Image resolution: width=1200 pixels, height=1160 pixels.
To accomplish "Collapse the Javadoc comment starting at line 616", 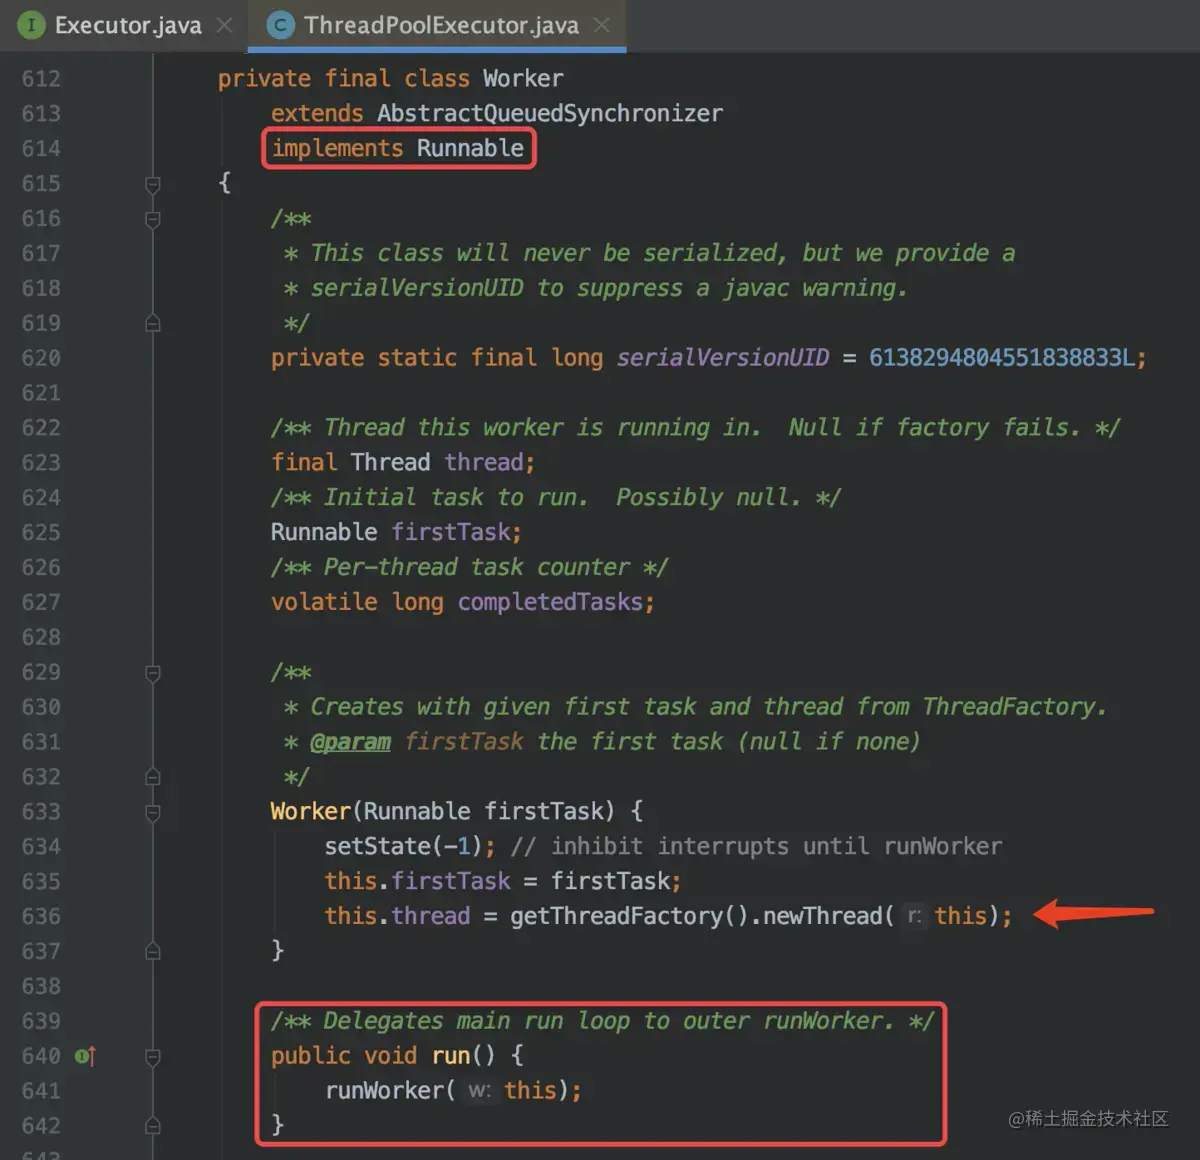I will [x=153, y=219].
